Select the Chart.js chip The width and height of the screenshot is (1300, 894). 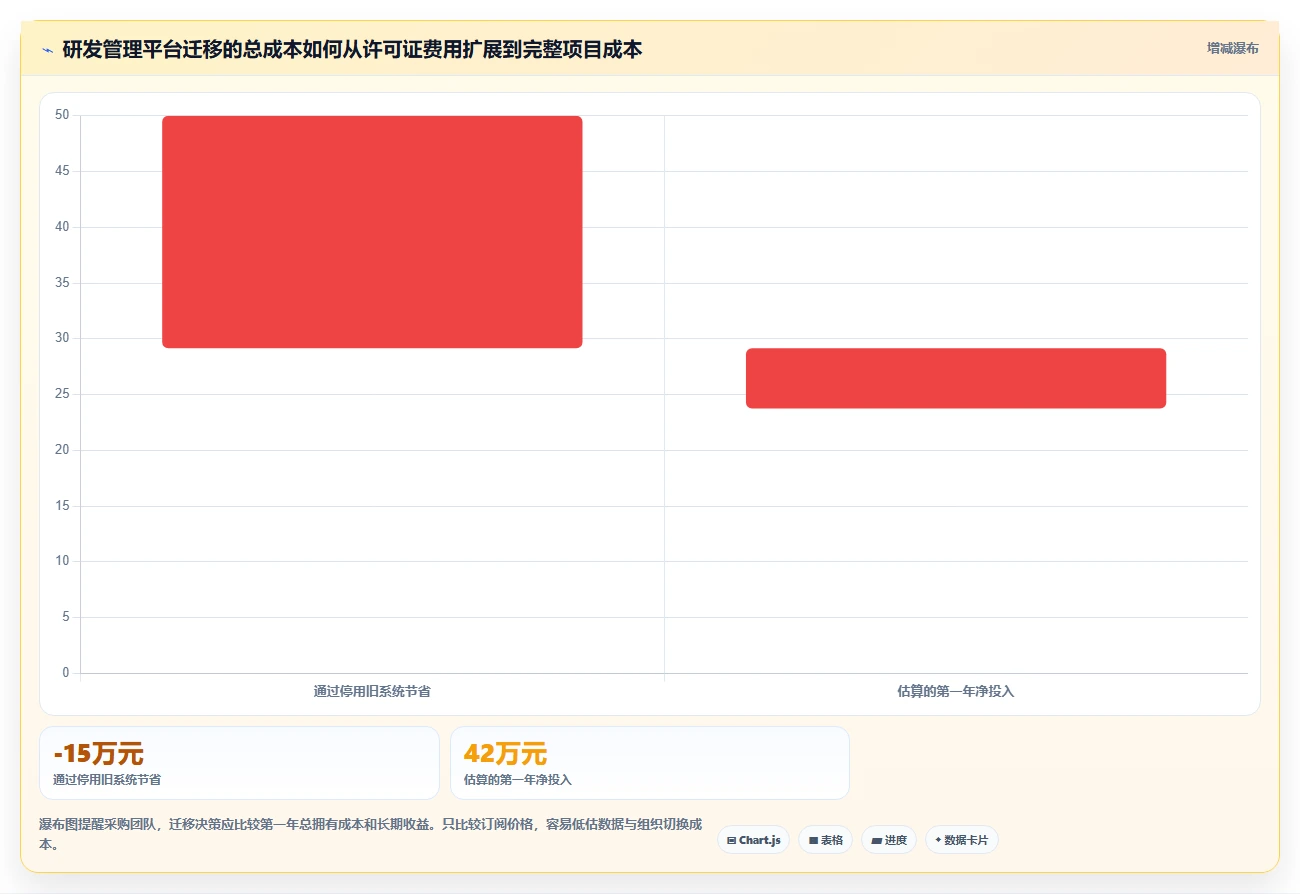pyautogui.click(x=753, y=840)
